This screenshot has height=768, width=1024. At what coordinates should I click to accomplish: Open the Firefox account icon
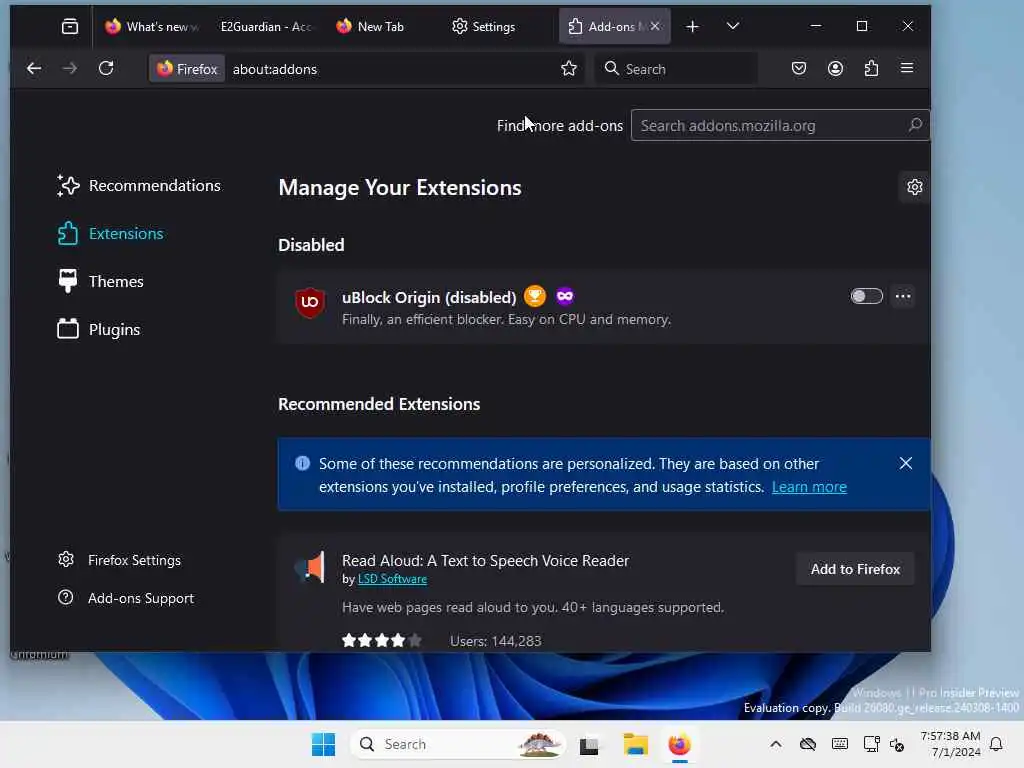coord(835,69)
